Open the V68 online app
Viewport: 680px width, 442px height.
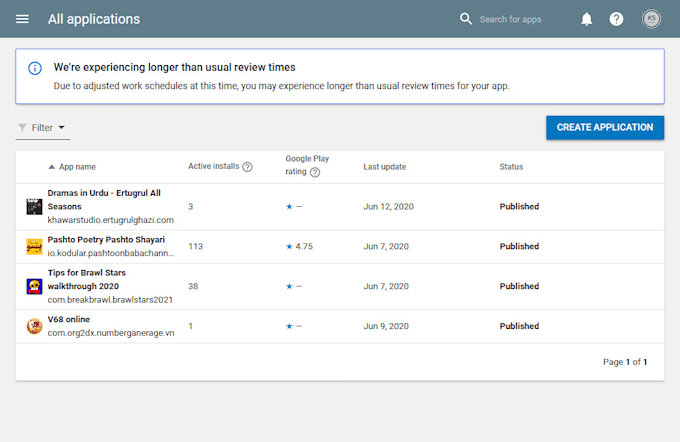(x=69, y=319)
